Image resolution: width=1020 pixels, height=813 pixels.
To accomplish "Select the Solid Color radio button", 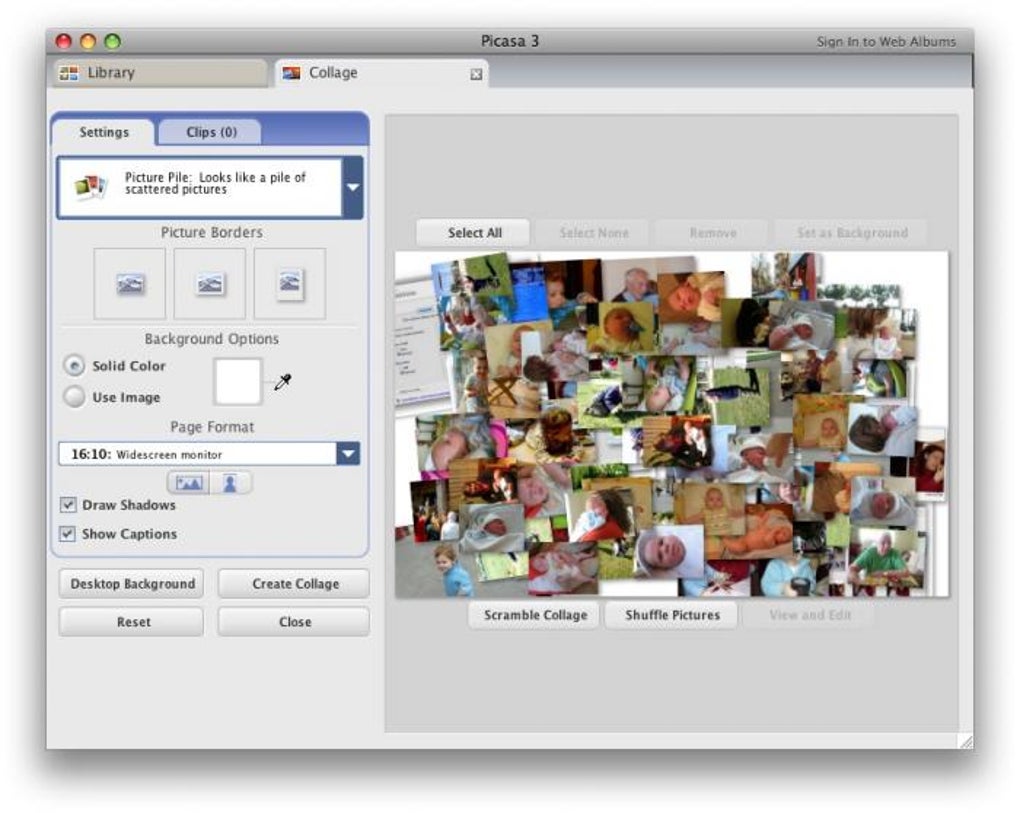I will click(75, 366).
